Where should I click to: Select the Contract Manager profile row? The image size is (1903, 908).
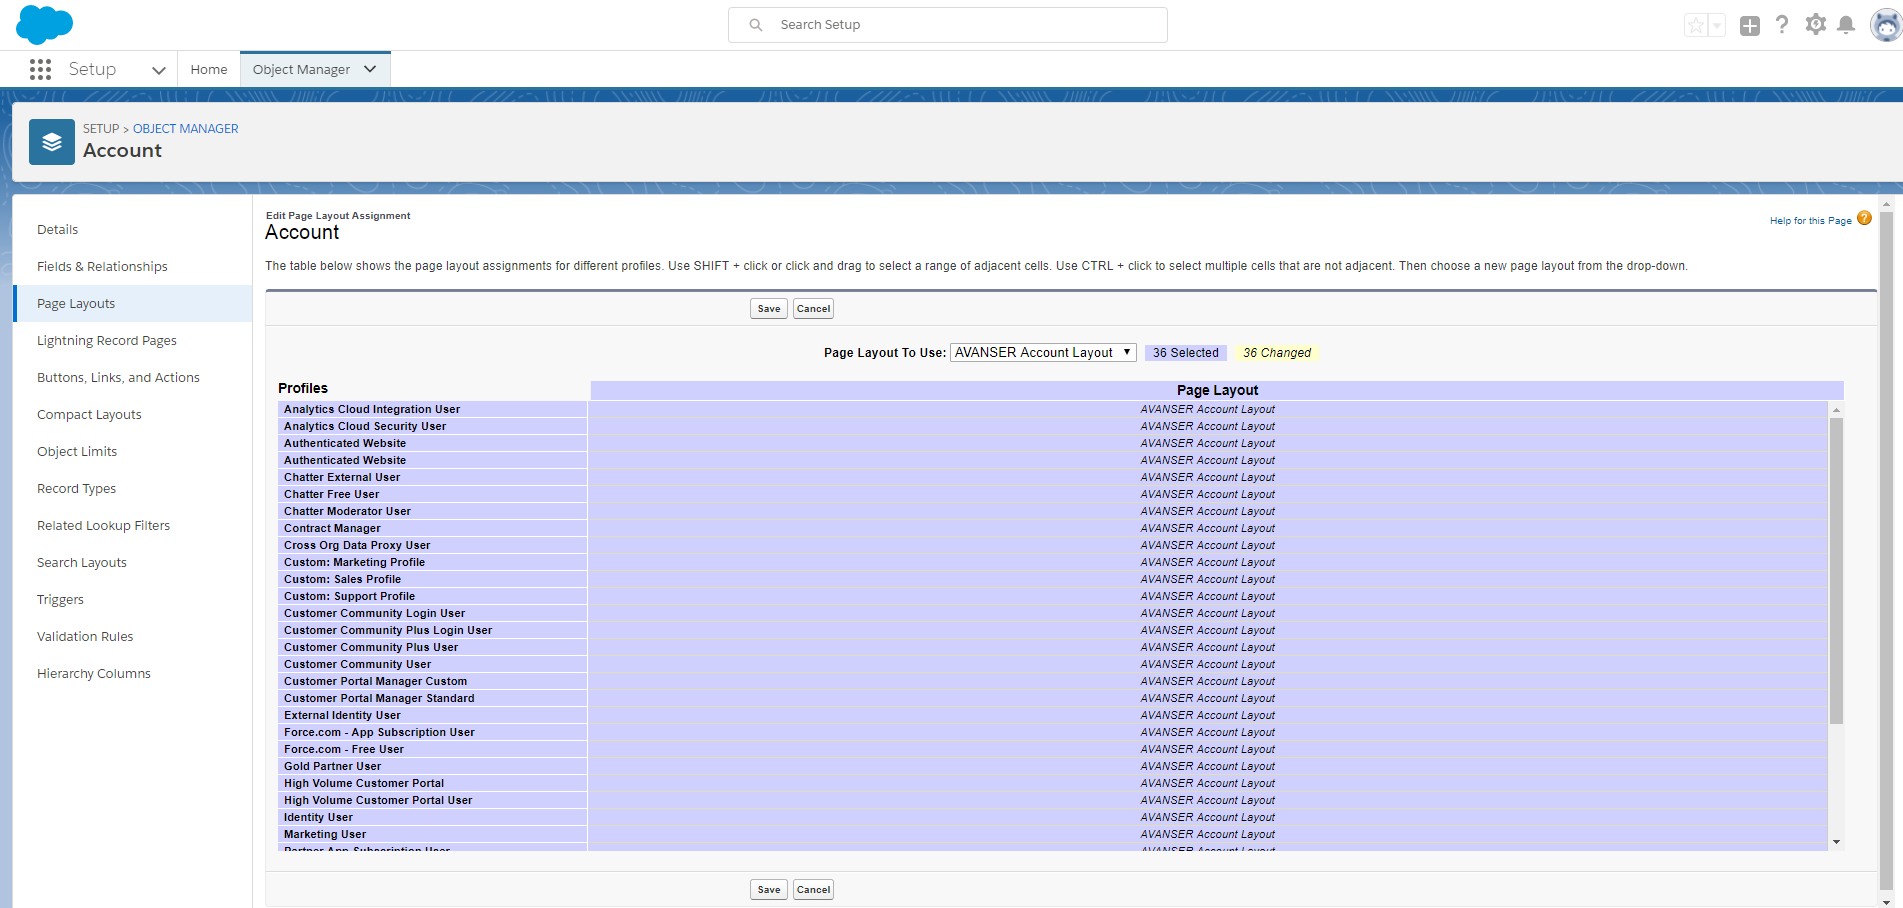(x=432, y=528)
